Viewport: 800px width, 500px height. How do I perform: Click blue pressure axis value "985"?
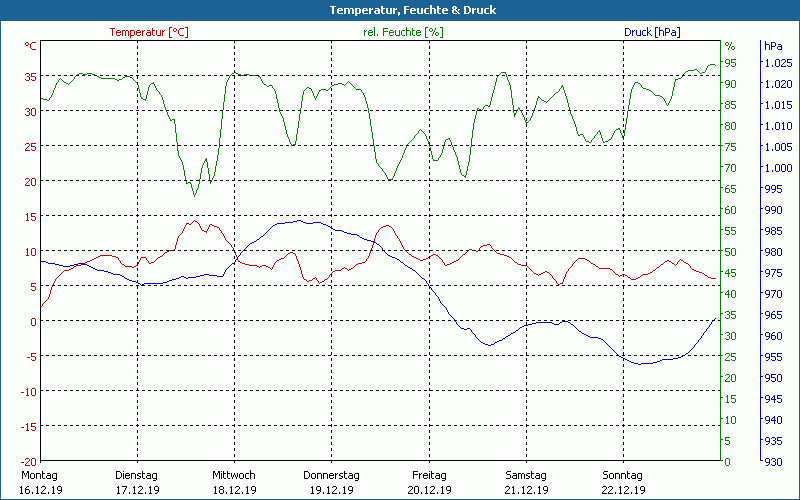pyautogui.click(x=773, y=231)
